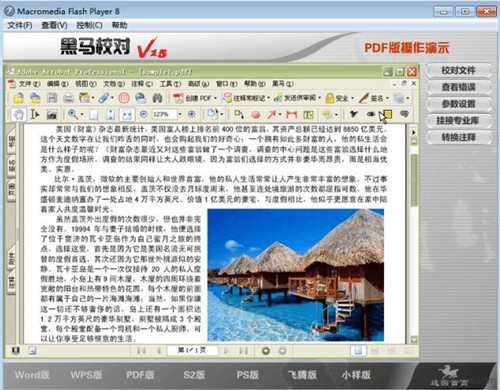500x390 pixels.
Task: Select the Hand tool
Action: (18, 115)
